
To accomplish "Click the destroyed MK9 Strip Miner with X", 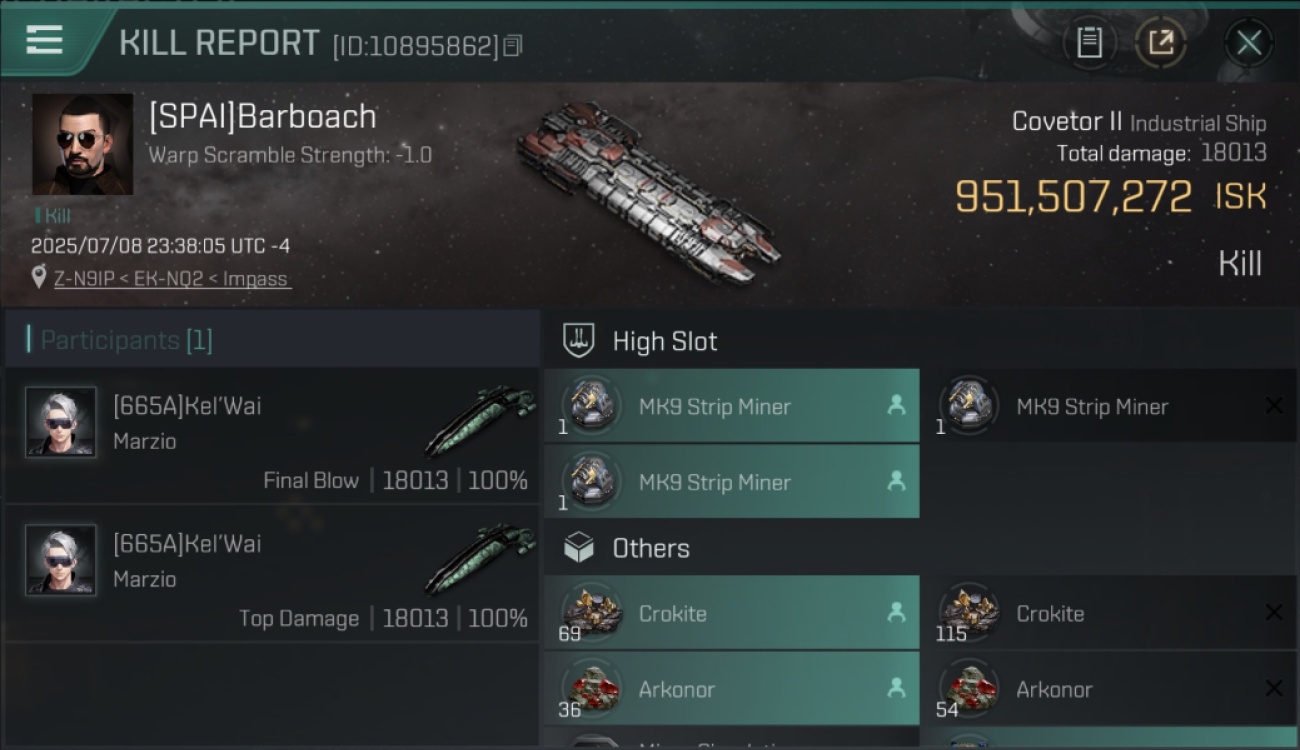I will click(x=1110, y=406).
